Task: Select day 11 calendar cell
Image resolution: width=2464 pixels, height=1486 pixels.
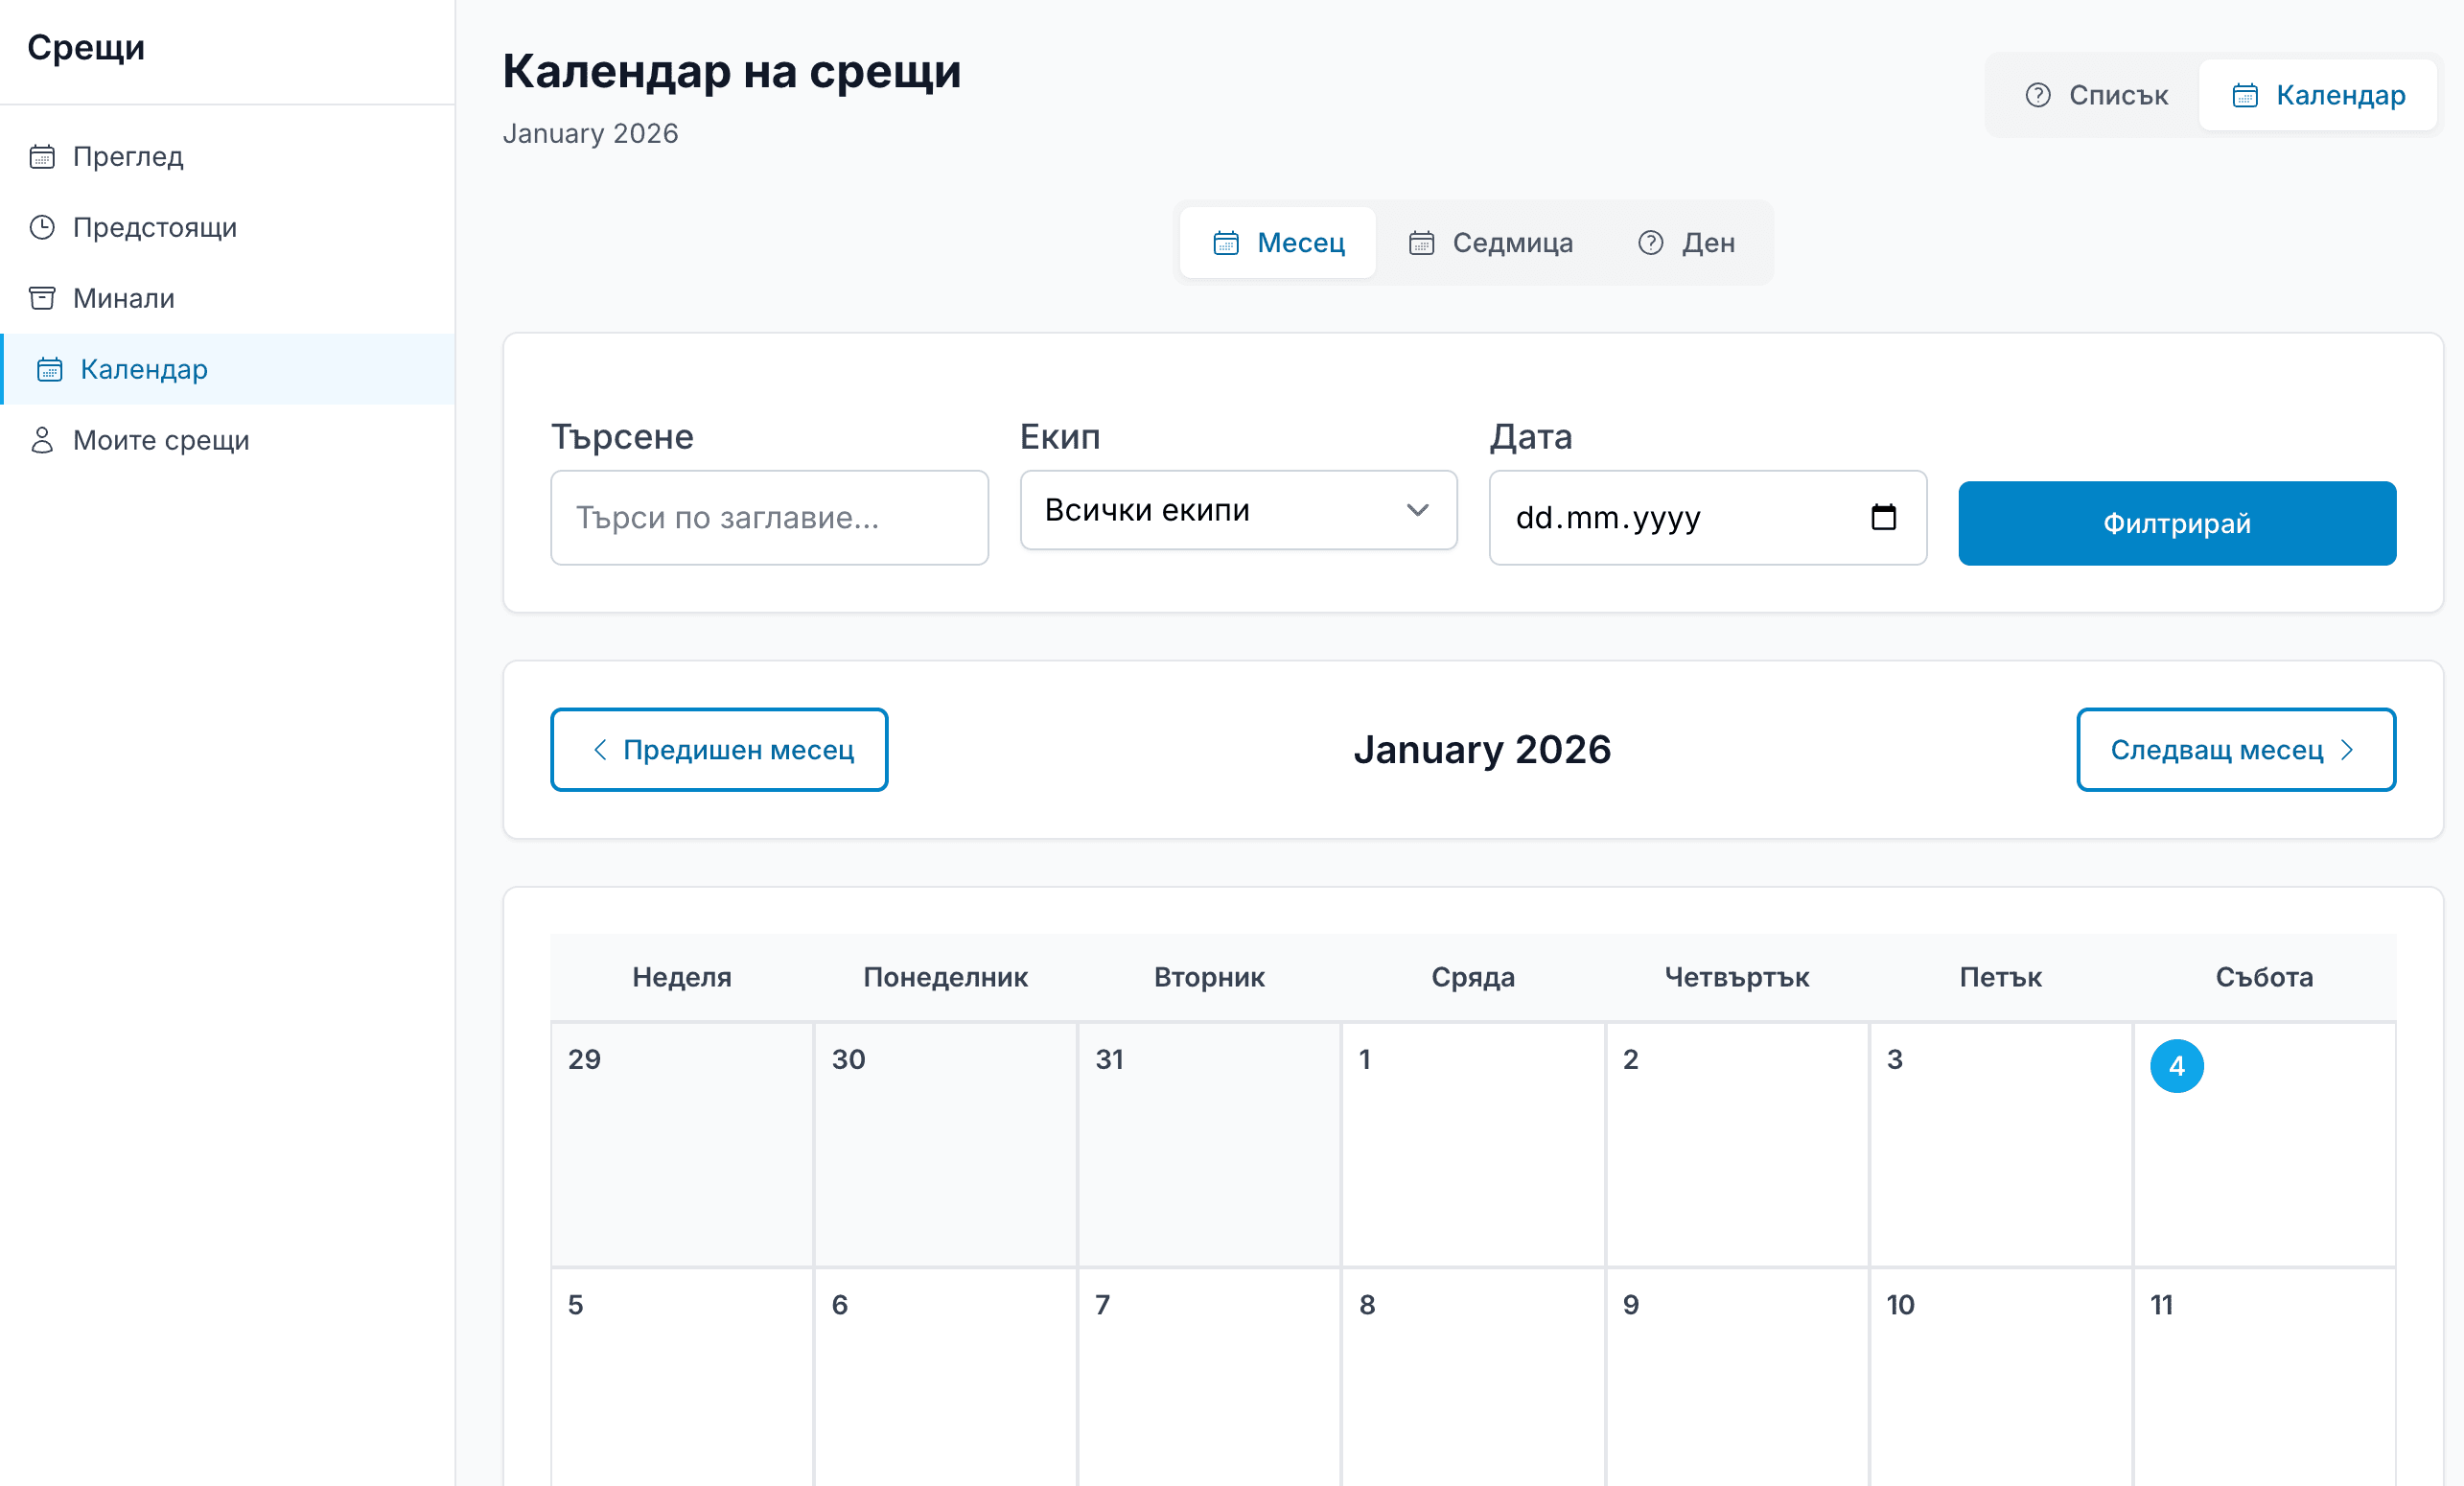Action: (x=2265, y=1378)
